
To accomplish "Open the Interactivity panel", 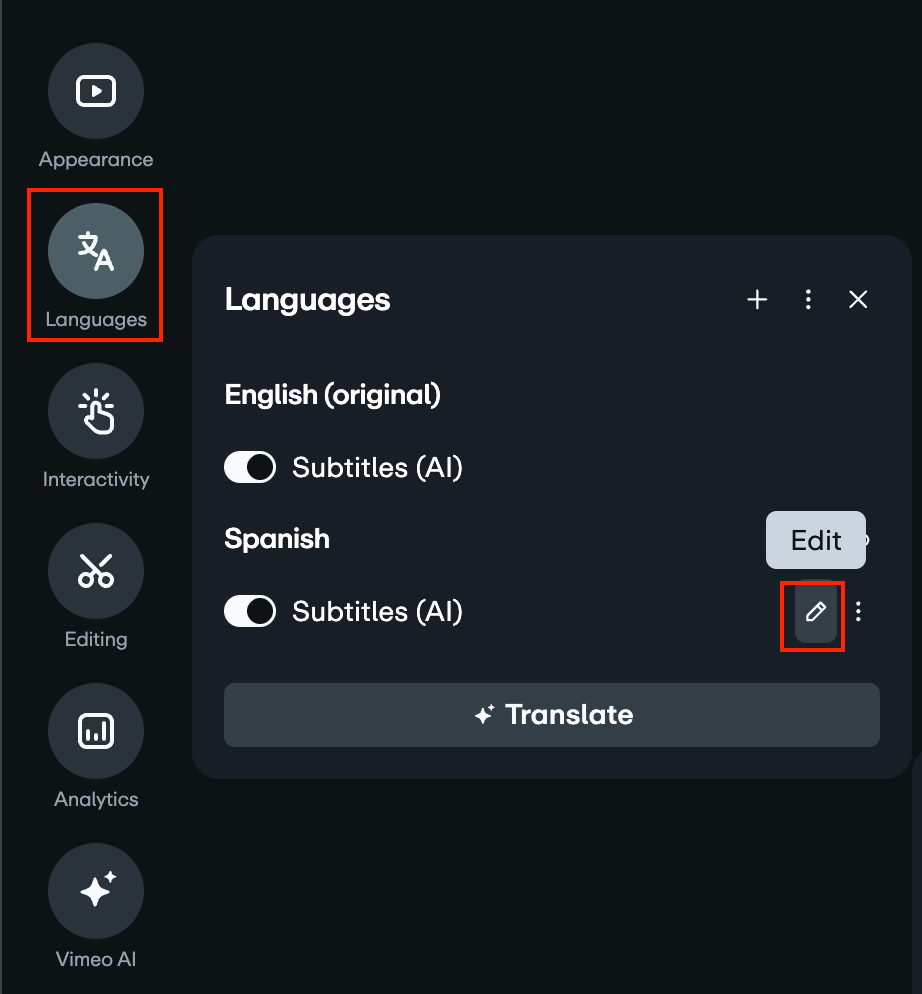I will (96, 411).
